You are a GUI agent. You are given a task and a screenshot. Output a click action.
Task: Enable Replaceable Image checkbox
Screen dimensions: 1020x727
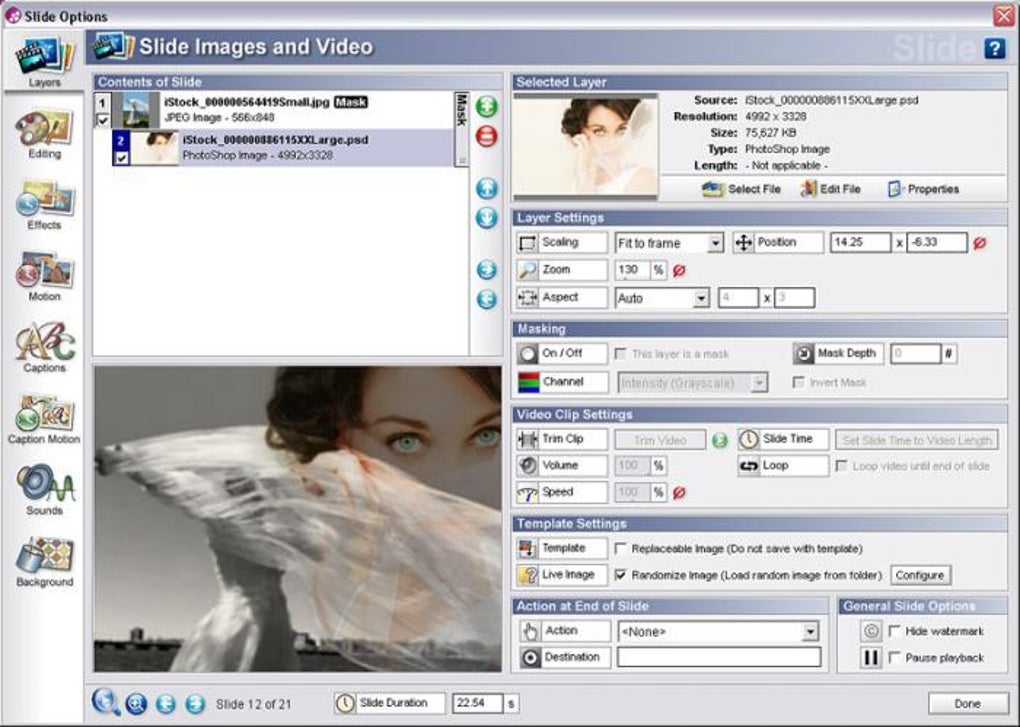(621, 549)
